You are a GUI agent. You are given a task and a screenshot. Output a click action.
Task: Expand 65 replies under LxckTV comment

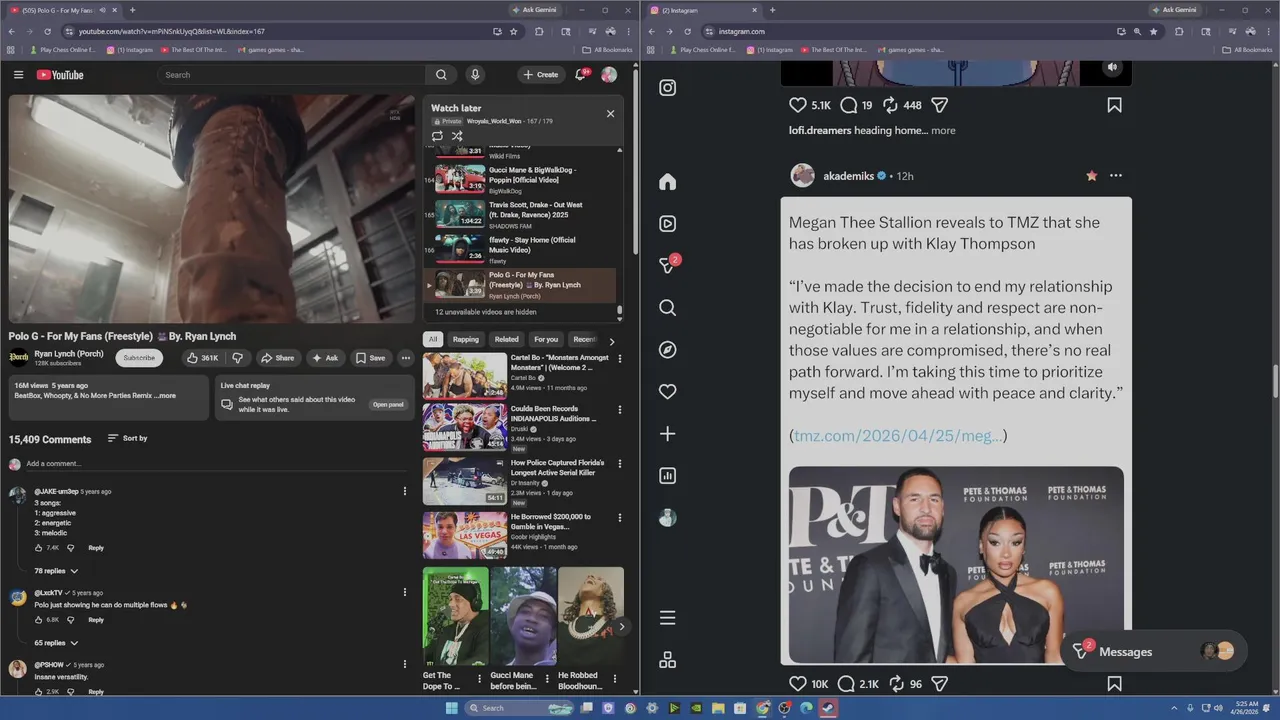(x=56, y=643)
